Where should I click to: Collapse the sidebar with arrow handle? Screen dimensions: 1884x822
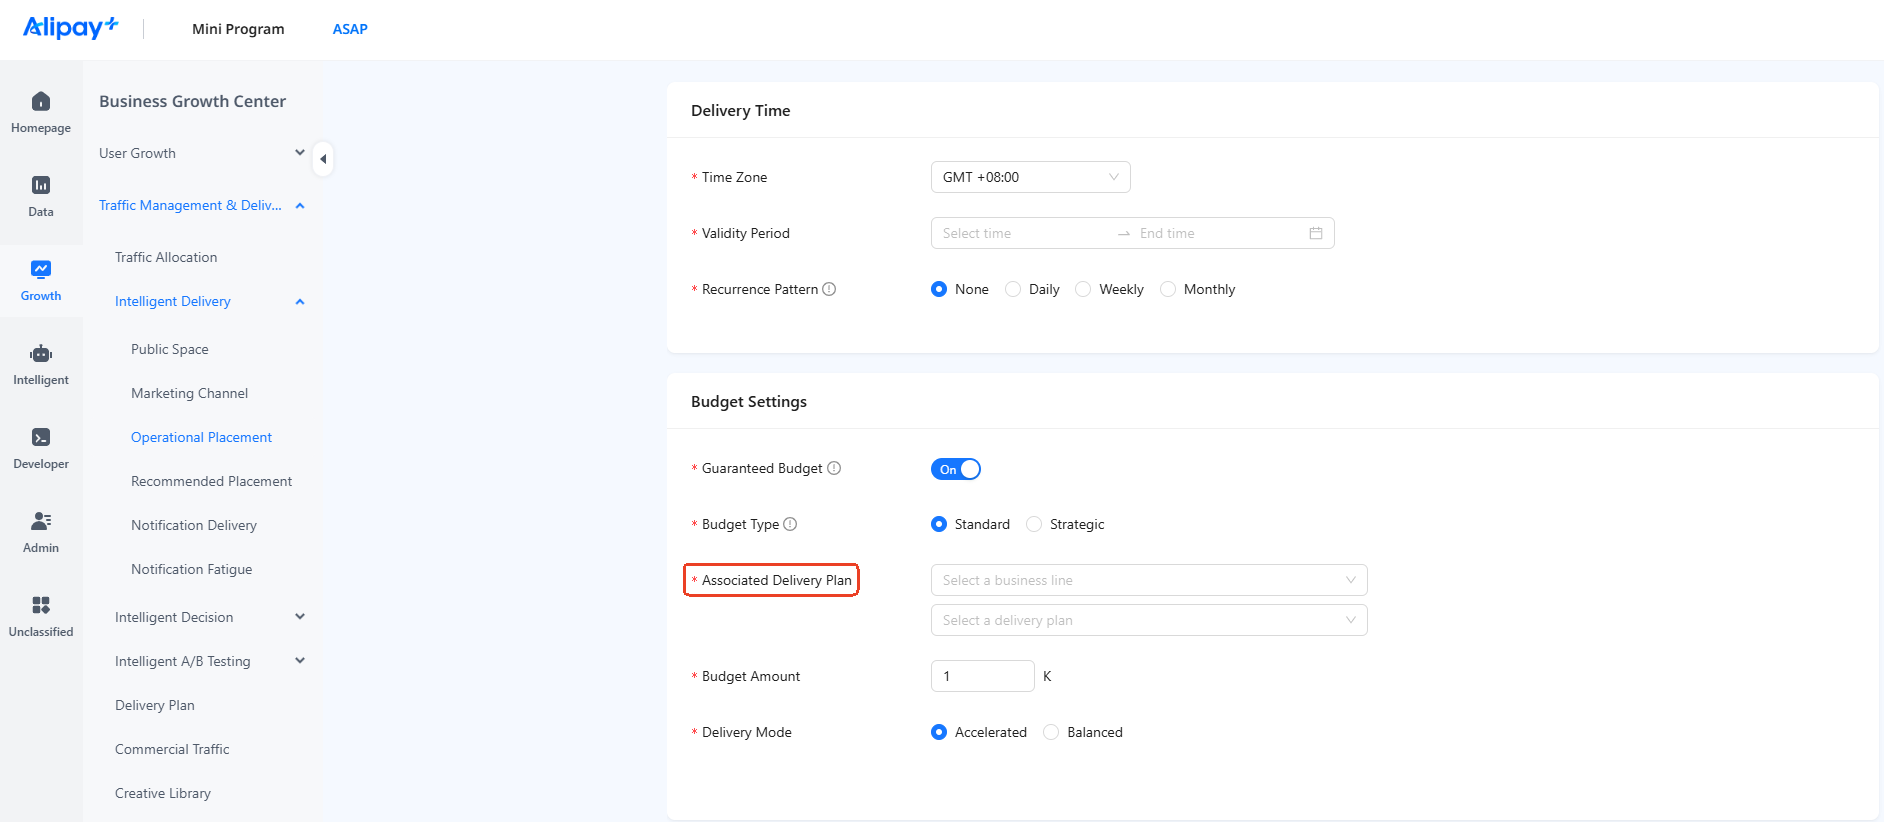point(323,159)
